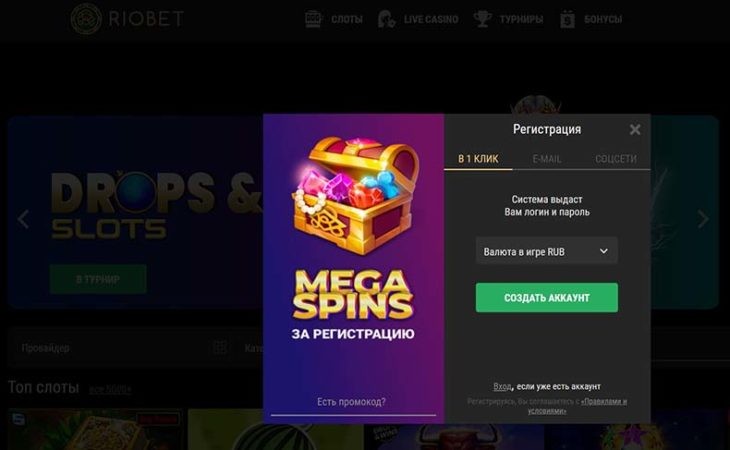Switch to the Соцсети tab
Viewport: 730px width, 450px height.
615,159
